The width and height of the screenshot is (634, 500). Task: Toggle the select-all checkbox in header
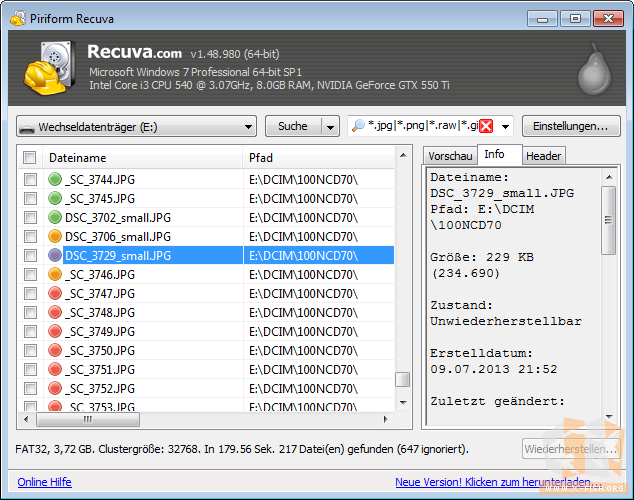[x=30, y=158]
